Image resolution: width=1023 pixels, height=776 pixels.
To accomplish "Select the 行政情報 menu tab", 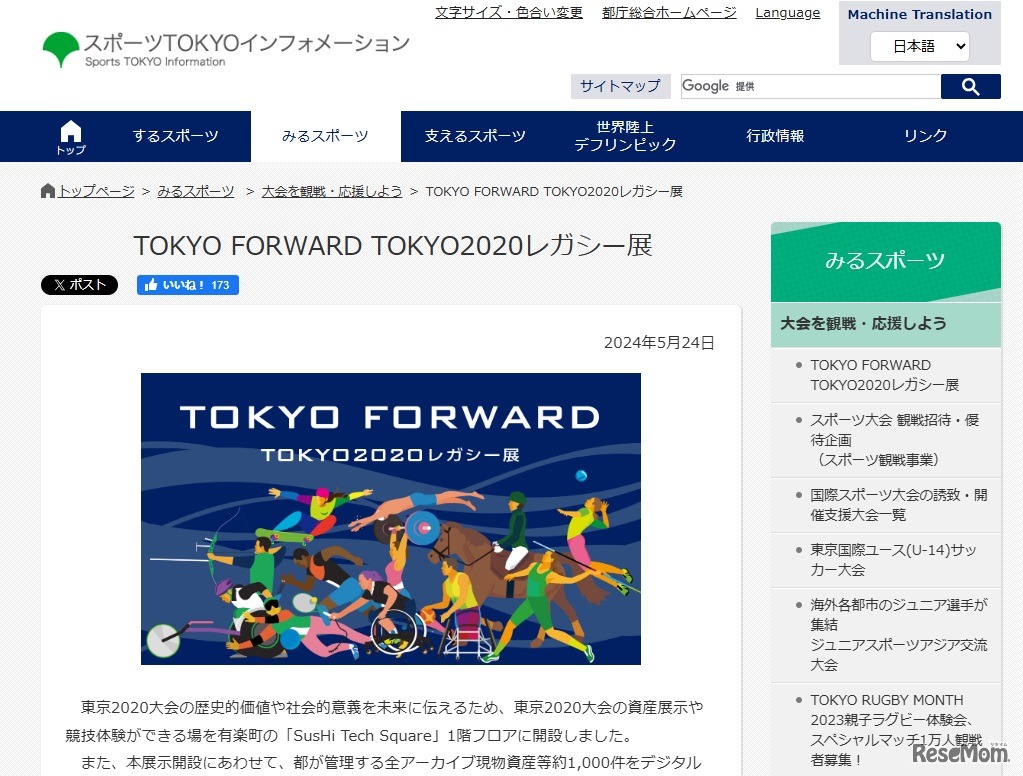I will pos(775,136).
